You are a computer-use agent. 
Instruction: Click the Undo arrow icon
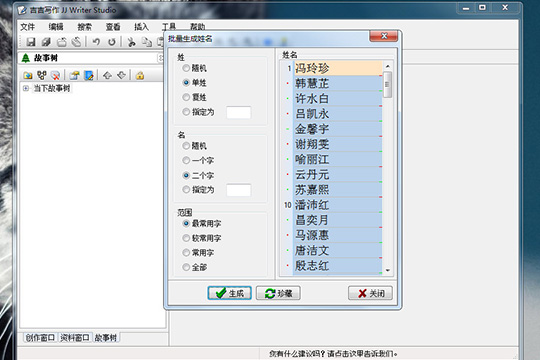(x=96, y=42)
